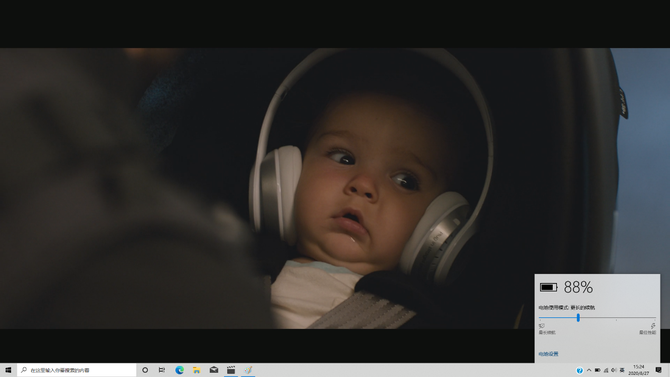Screen dimensions: 670x377
Task: Open the network status tray icon
Action: click(606, 370)
